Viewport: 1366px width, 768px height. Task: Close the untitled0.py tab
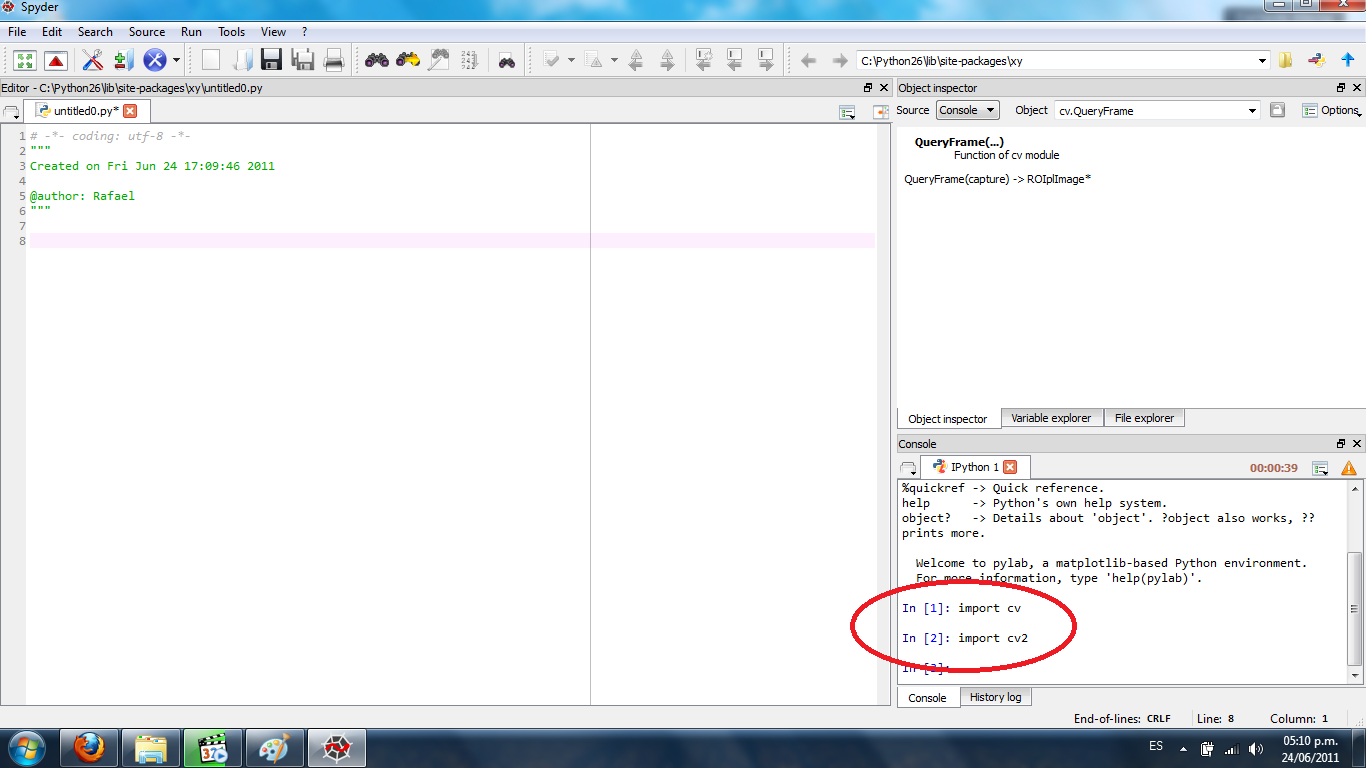pyautogui.click(x=130, y=111)
